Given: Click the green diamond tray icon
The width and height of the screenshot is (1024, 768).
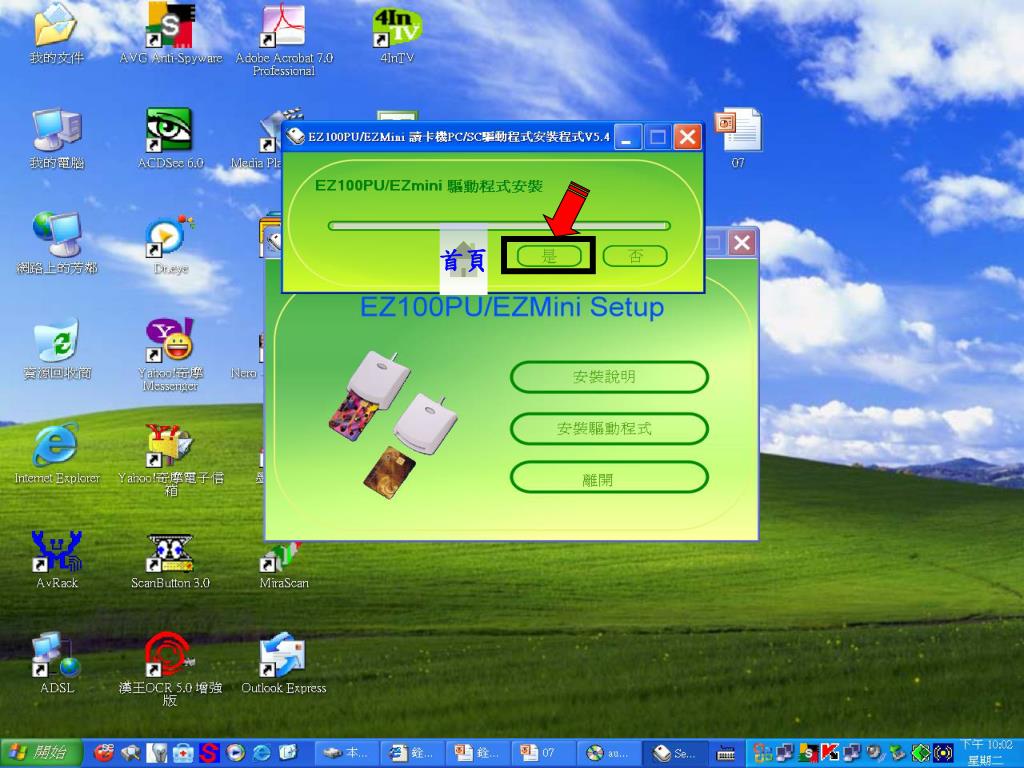Looking at the screenshot, I should [x=920, y=753].
